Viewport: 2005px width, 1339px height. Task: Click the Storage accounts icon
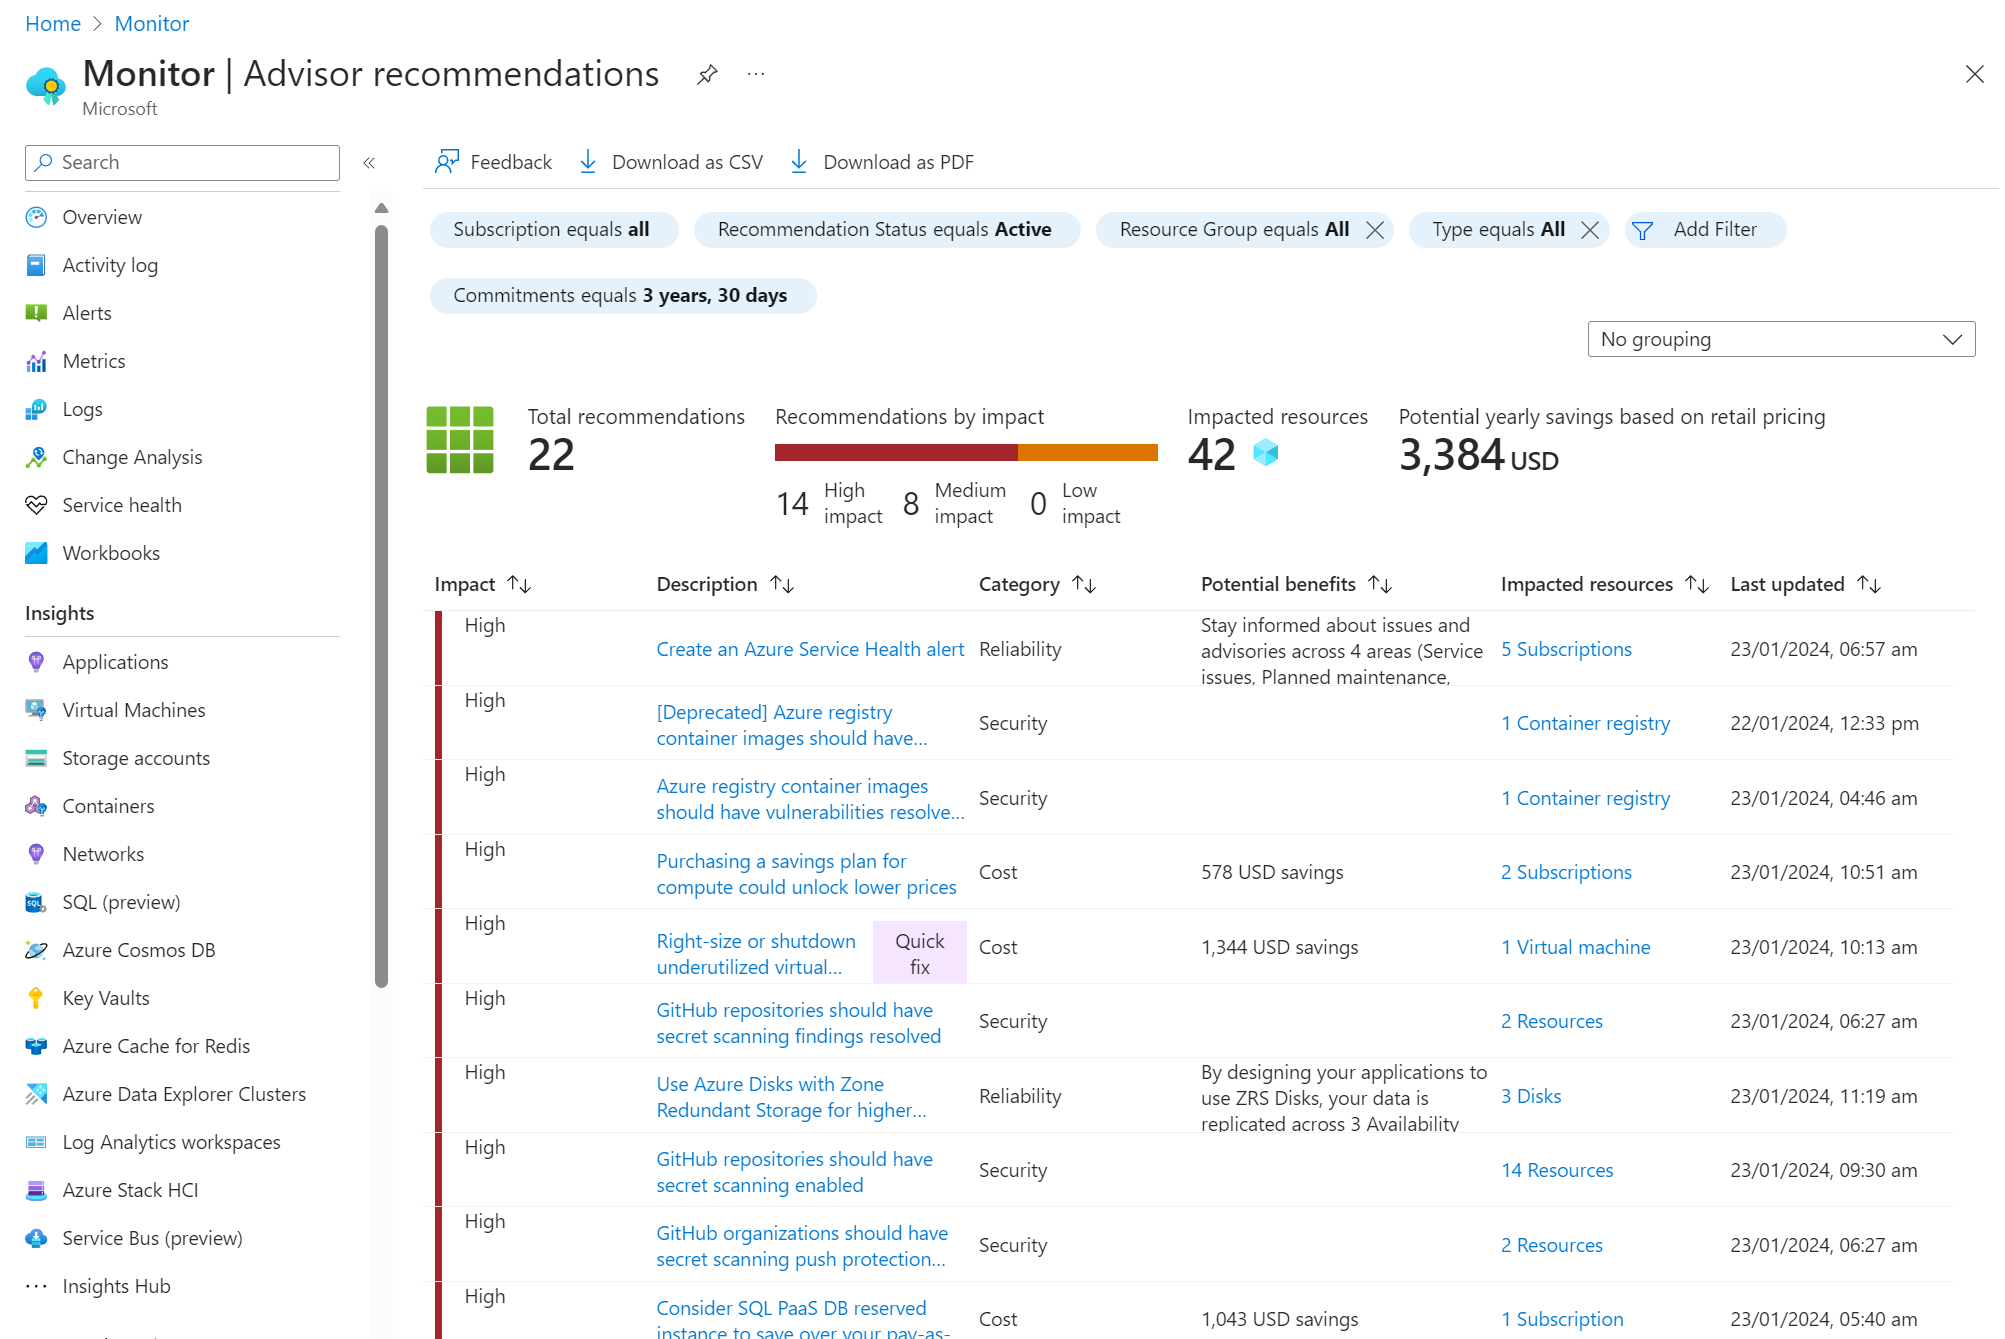coord(36,758)
